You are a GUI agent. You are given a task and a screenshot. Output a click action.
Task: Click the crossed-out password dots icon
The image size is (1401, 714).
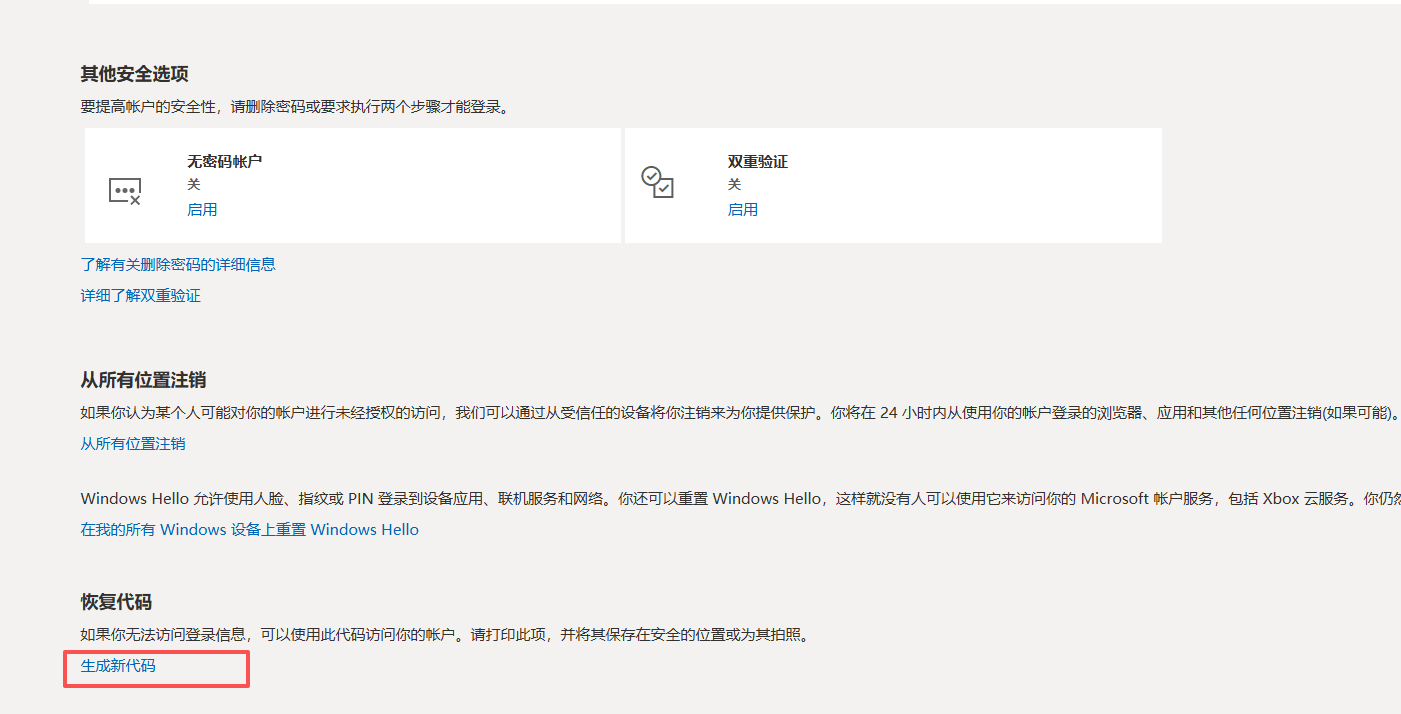[126, 190]
